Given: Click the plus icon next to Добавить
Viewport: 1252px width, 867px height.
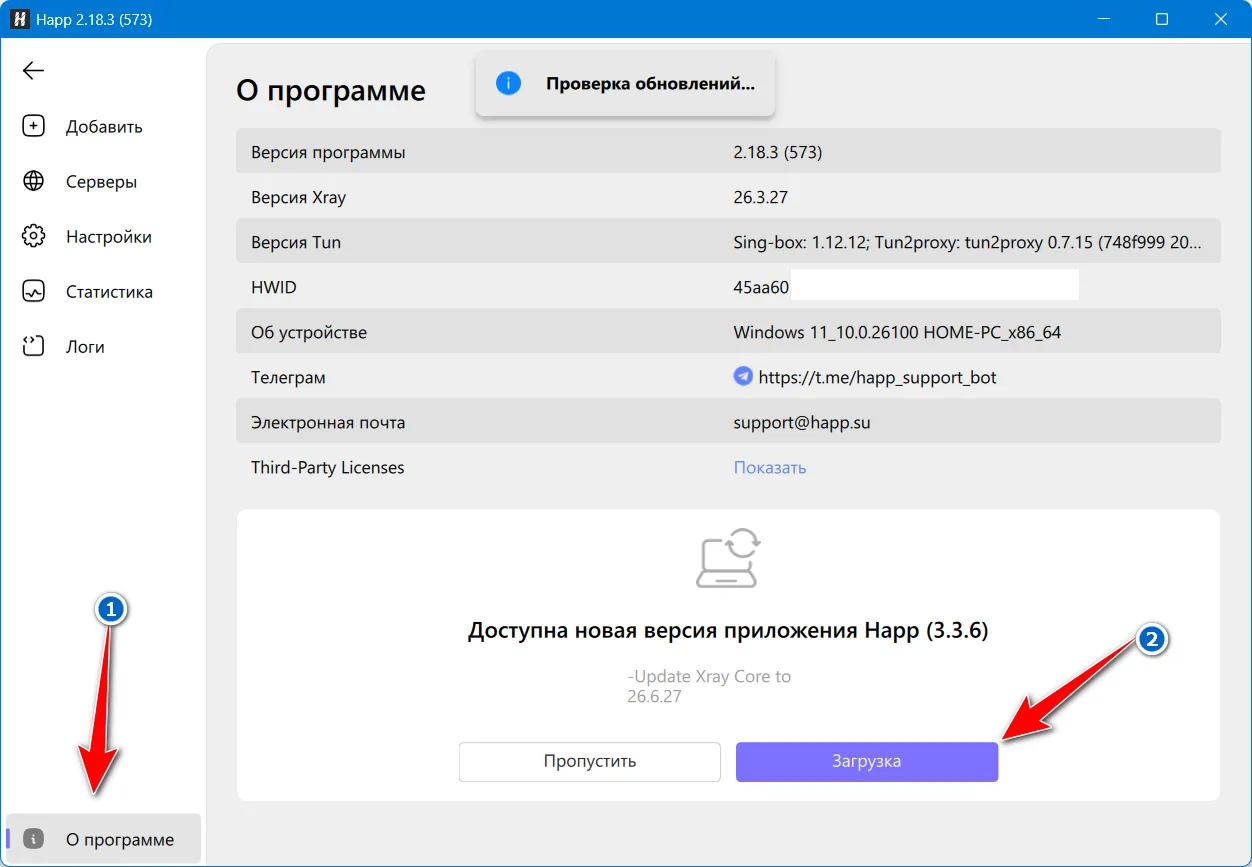Looking at the screenshot, I should (x=34, y=126).
